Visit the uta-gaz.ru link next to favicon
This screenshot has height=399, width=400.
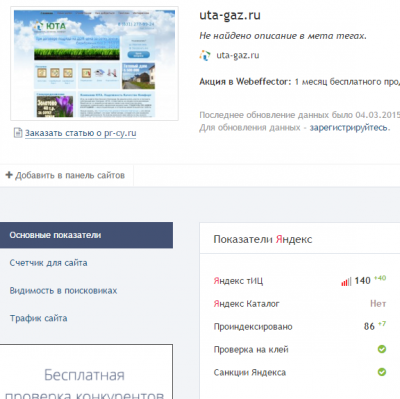pyautogui.click(x=238, y=55)
